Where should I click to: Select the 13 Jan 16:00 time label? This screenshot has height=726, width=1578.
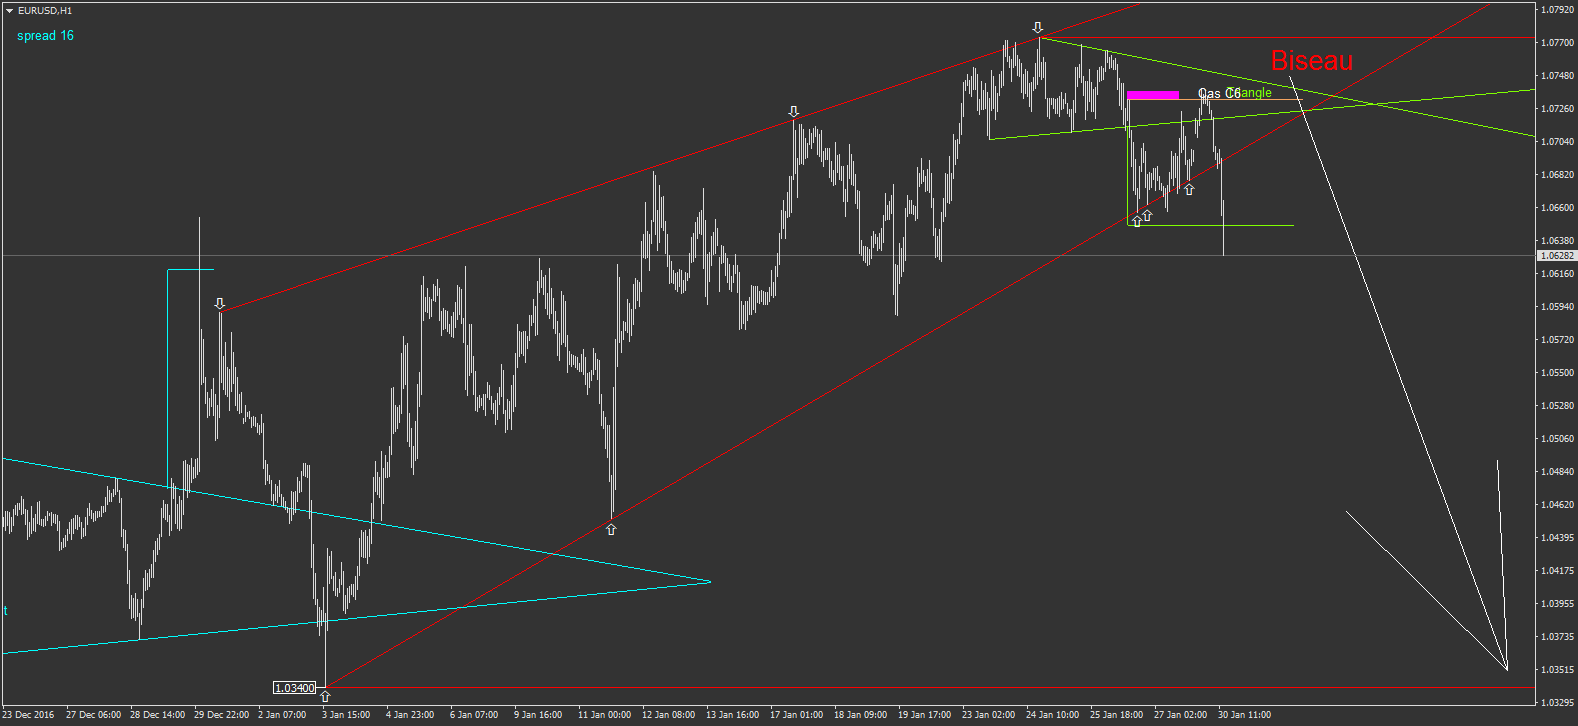pos(733,715)
